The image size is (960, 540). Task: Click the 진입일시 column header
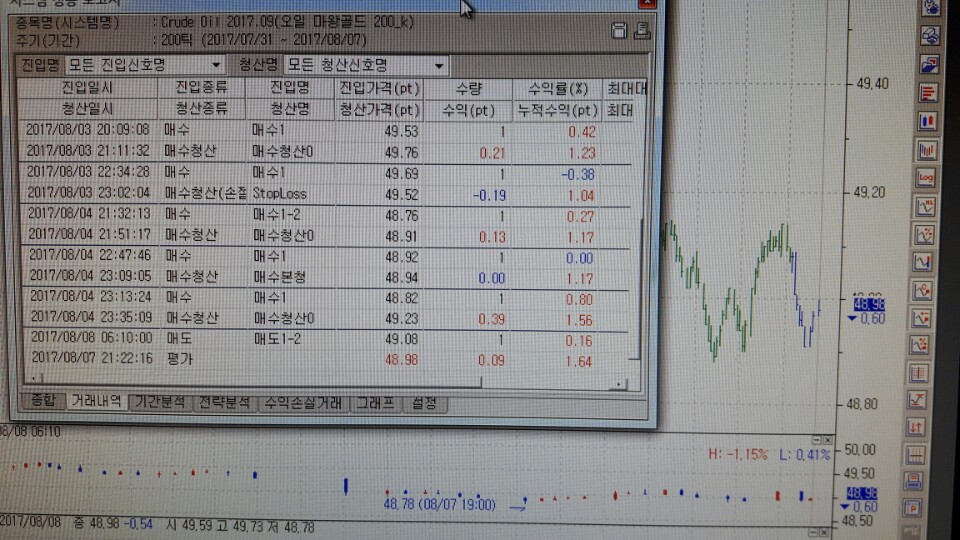pos(87,88)
